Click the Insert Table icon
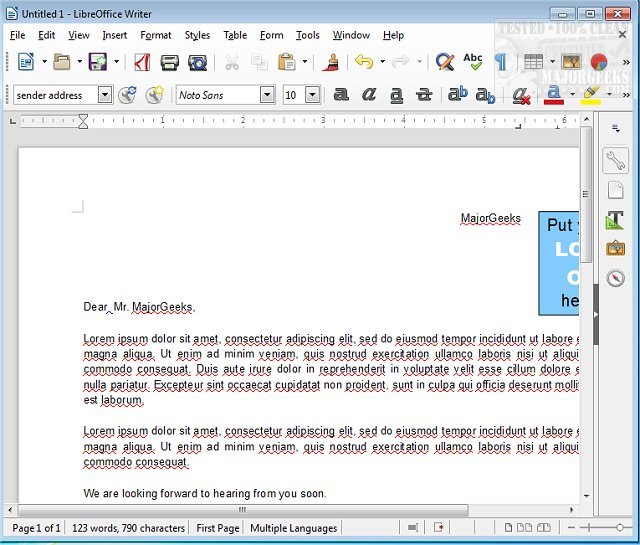Viewport: 640px width, 545px height. pyautogui.click(x=533, y=62)
